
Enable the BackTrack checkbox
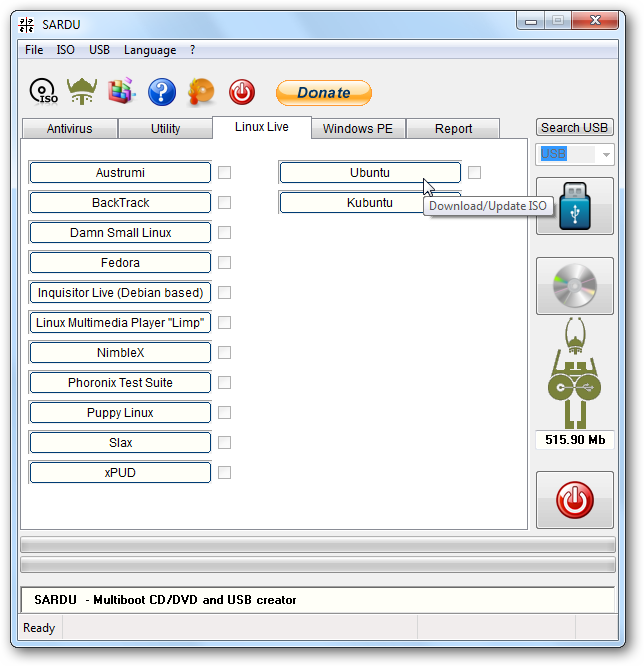(224, 203)
